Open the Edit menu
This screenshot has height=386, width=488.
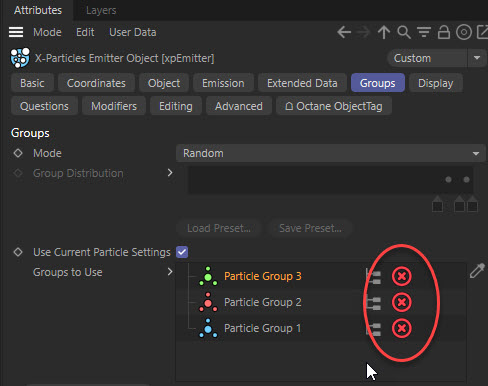click(x=85, y=32)
